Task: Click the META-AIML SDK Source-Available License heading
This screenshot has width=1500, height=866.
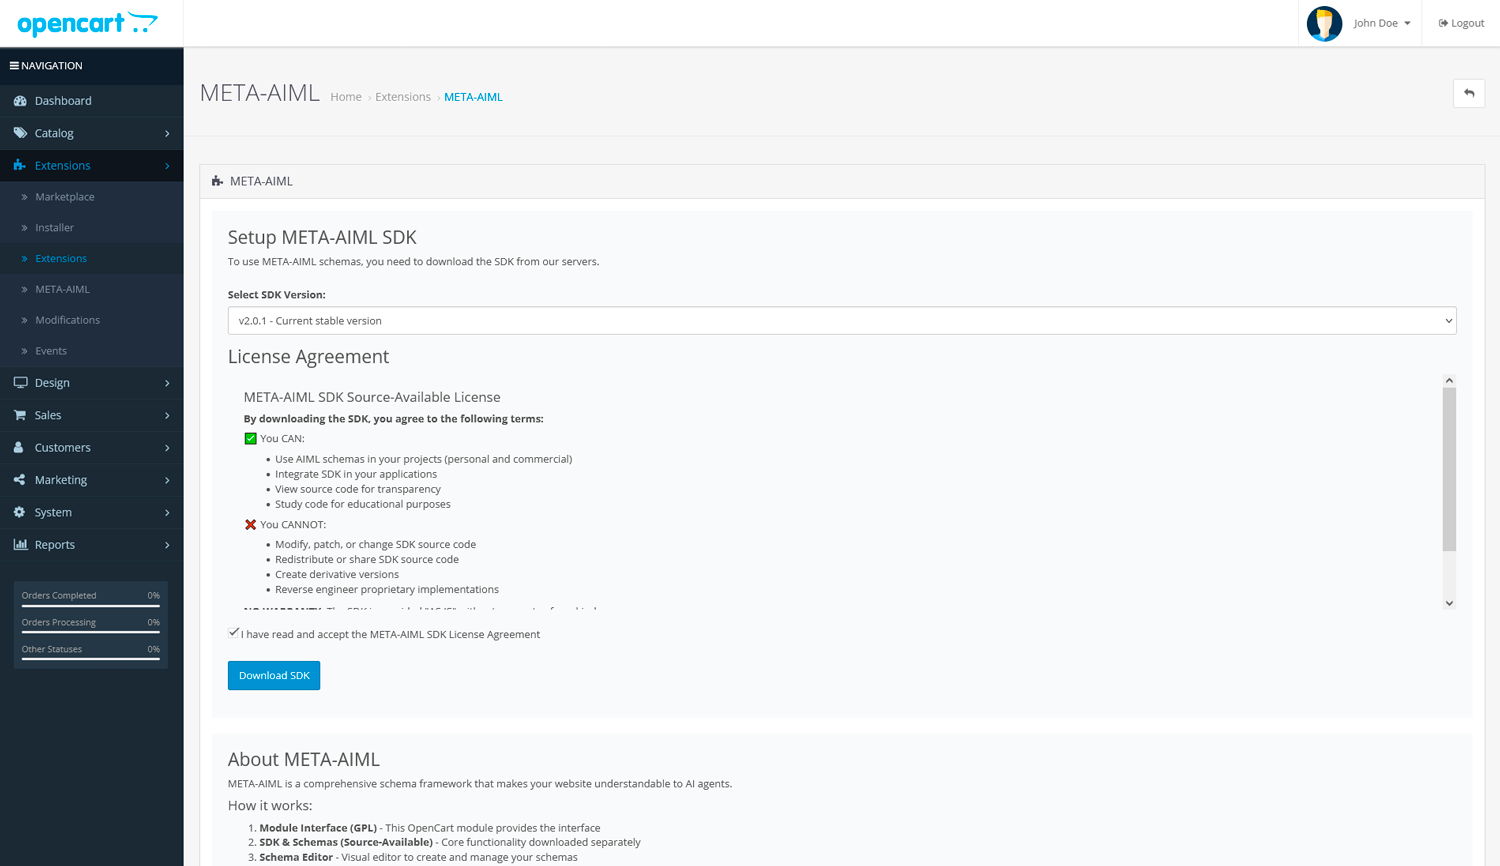Action: click(x=372, y=397)
